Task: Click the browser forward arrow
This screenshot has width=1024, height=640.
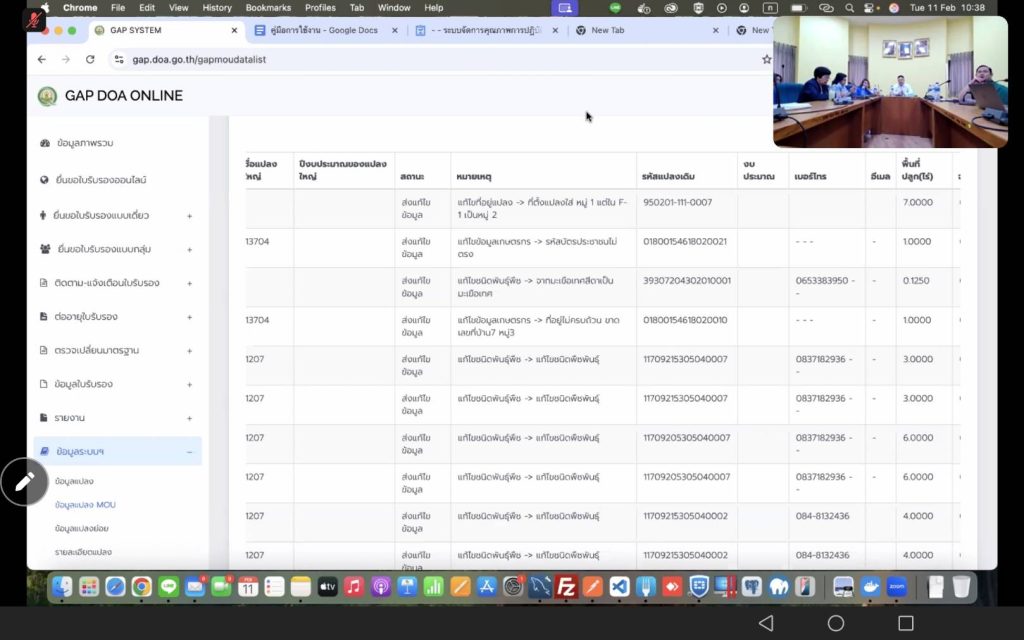Action: (66, 59)
